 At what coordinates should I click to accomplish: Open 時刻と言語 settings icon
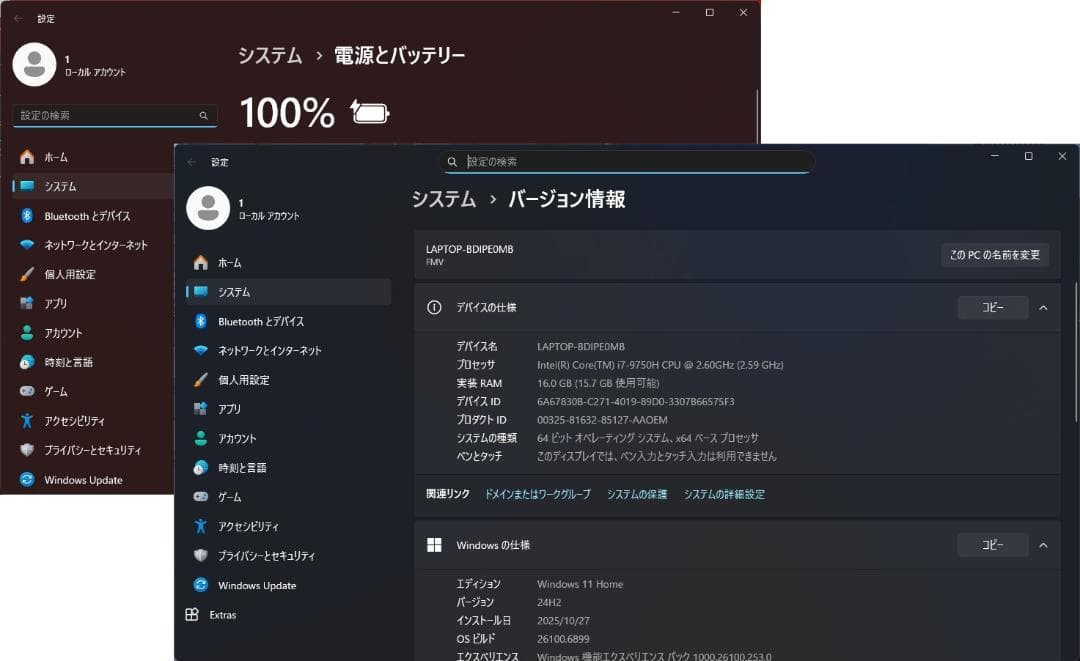click(x=200, y=467)
